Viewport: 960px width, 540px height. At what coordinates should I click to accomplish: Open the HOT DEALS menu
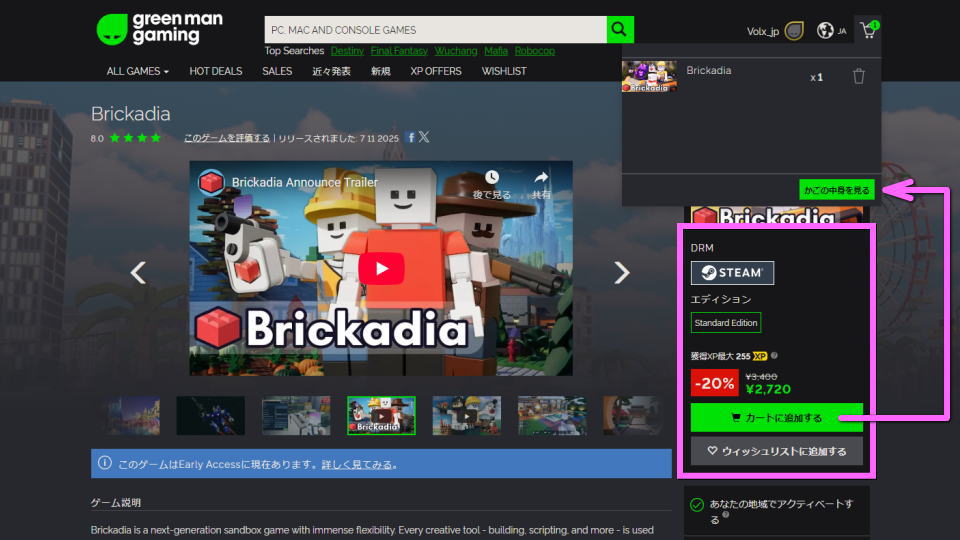(x=216, y=71)
